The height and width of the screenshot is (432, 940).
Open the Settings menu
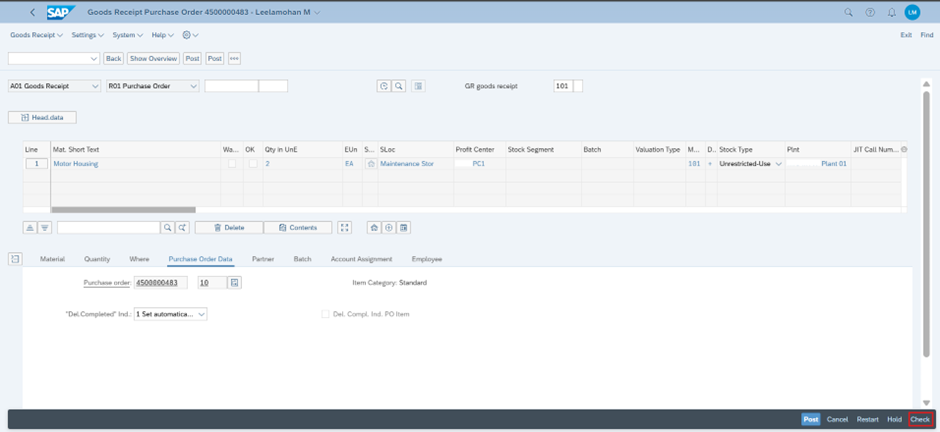point(88,35)
